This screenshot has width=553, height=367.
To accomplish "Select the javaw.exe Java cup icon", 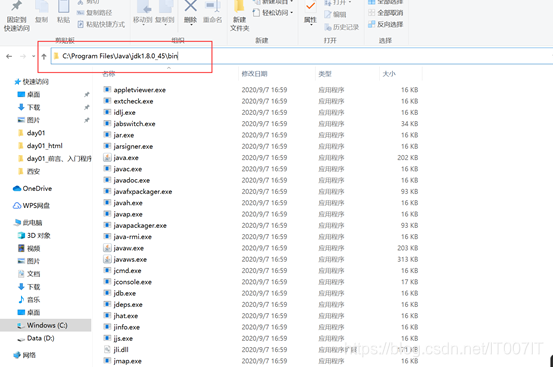I will pos(107,248).
